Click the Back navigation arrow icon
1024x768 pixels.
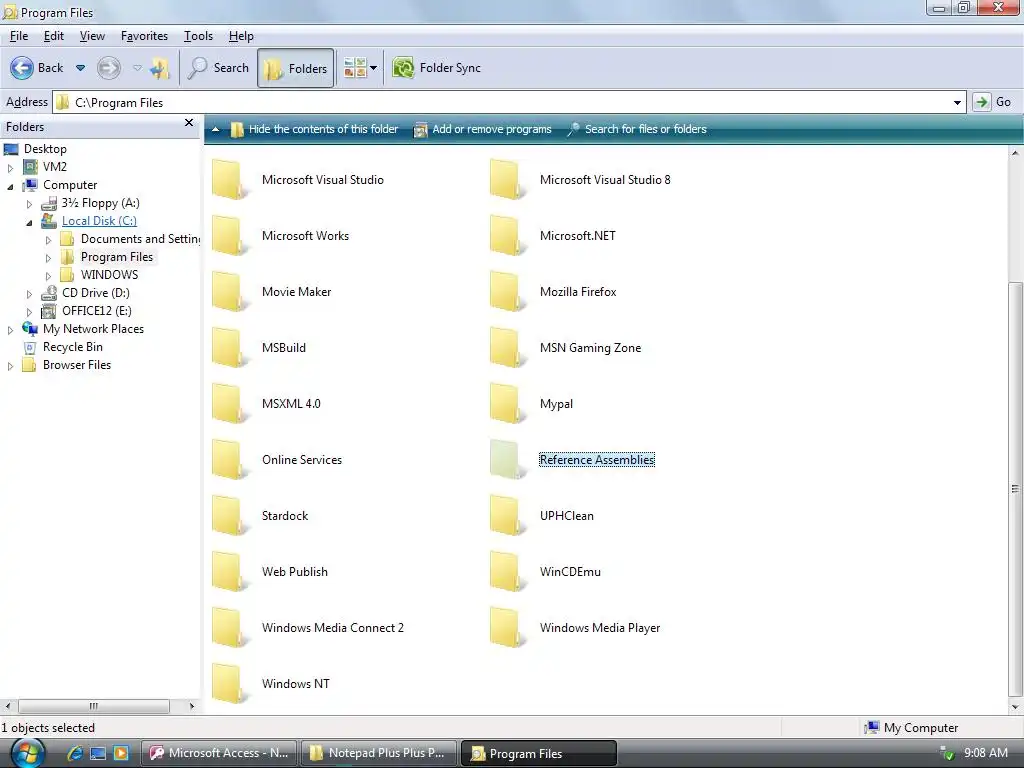pyautogui.click(x=22, y=68)
